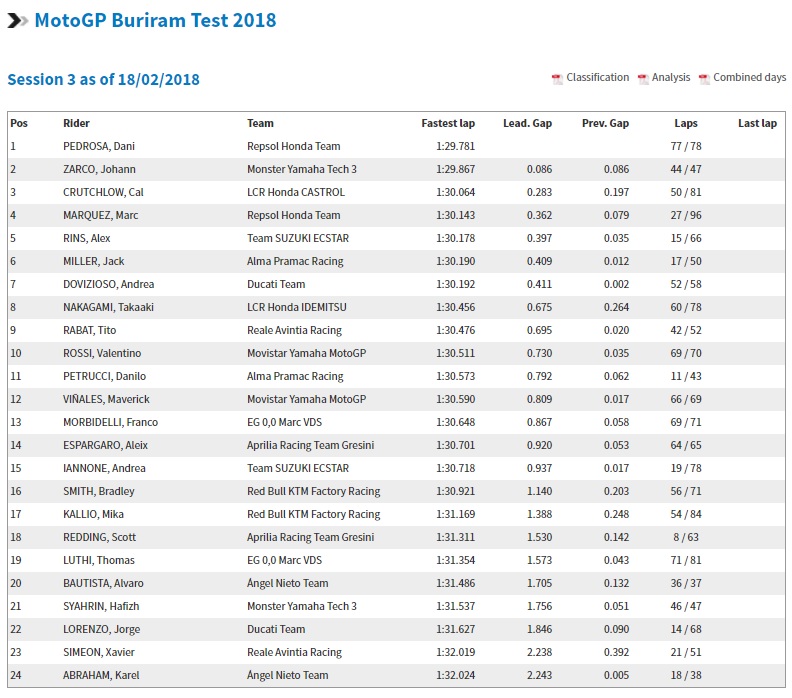
Task: Select rider RINS, Alex
Action: coord(86,238)
